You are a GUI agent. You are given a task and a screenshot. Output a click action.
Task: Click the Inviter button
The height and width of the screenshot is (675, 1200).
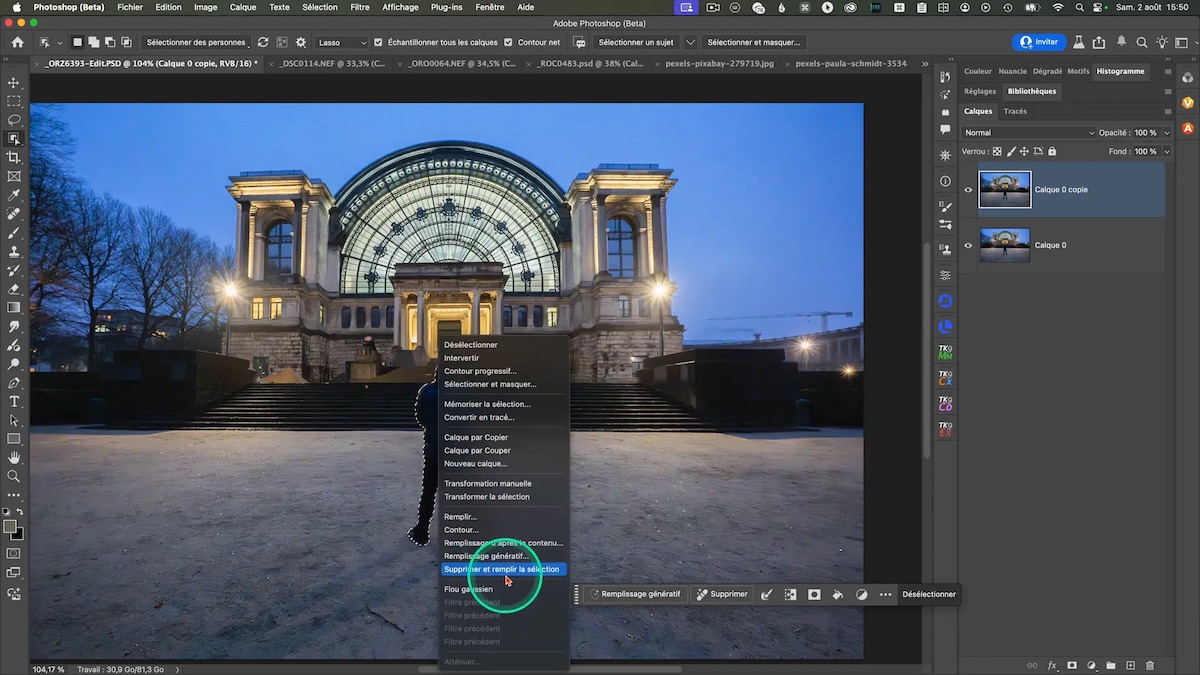[x=1038, y=42]
